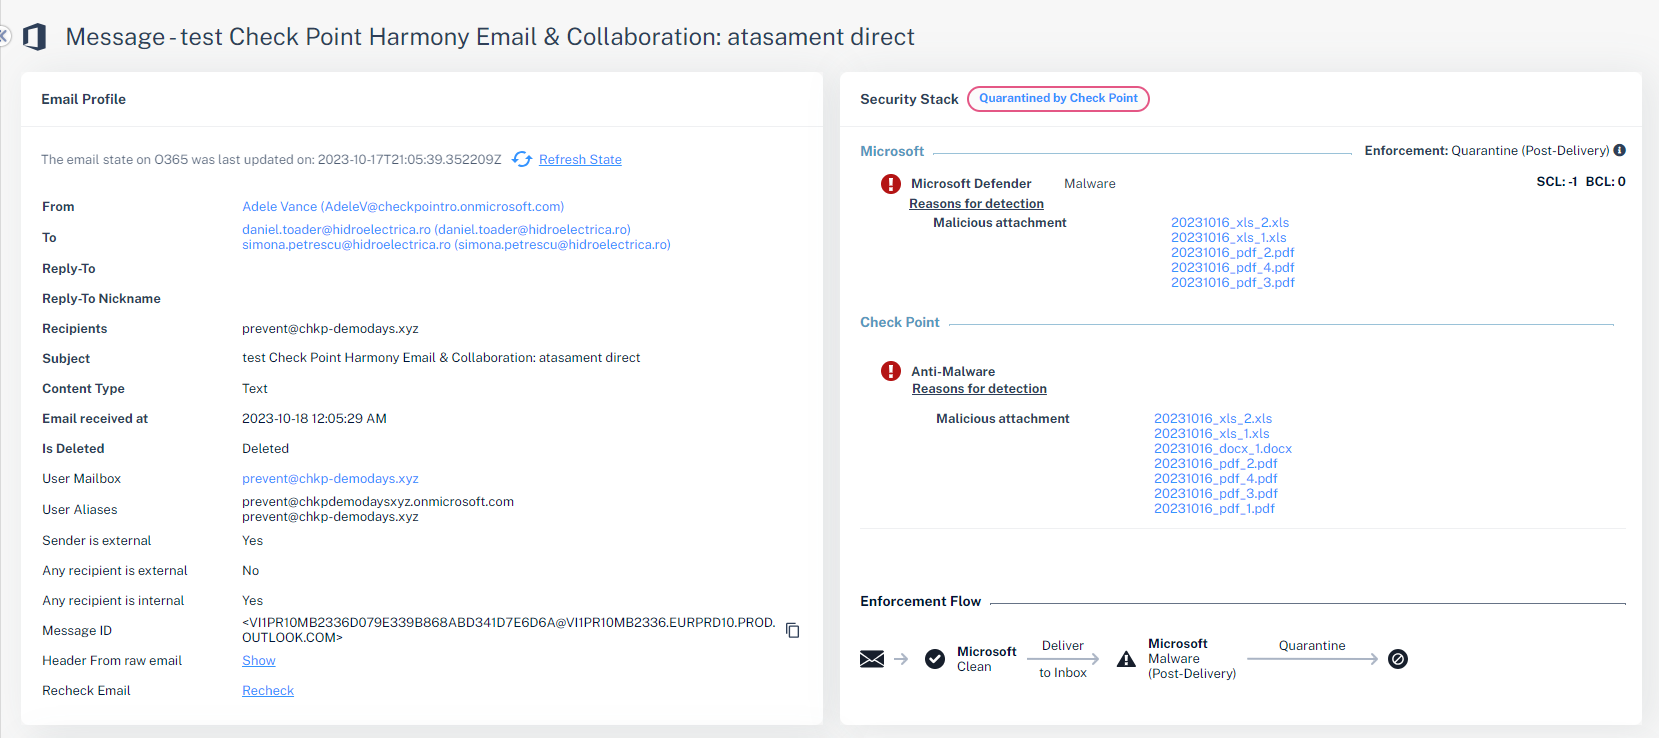This screenshot has height=738, width=1659.
Task: Click the quarantine blocked circle icon
Action: tap(1398, 658)
